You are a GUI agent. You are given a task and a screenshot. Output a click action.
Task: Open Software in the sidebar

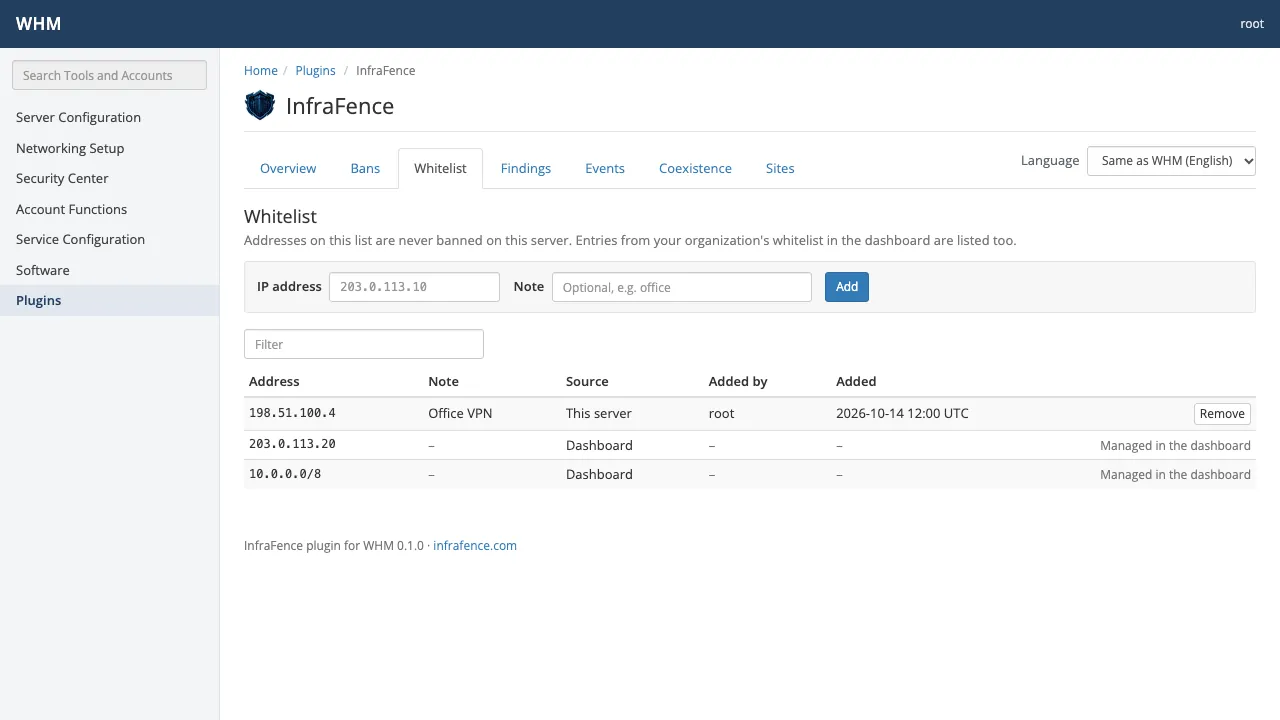(x=109, y=270)
